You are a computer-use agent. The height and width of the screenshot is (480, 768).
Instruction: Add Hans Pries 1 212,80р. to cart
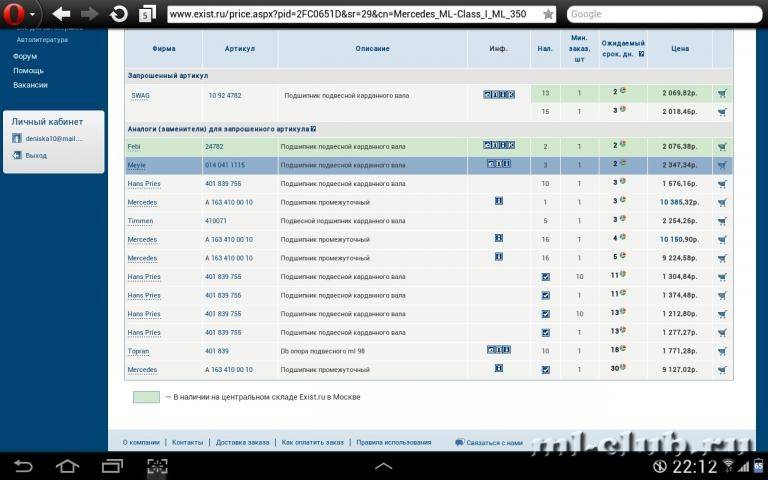[x=722, y=314]
